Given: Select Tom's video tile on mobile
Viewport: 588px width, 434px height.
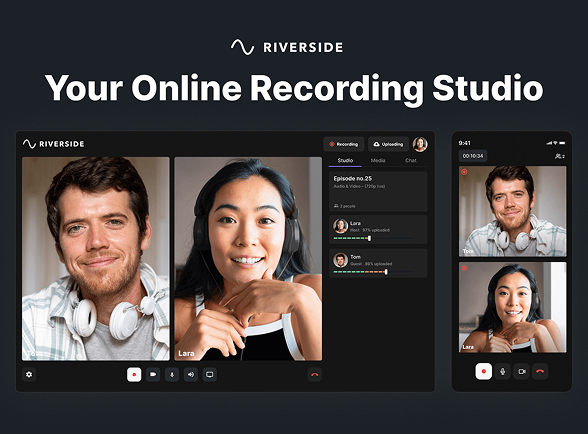Looking at the screenshot, I should click(513, 211).
